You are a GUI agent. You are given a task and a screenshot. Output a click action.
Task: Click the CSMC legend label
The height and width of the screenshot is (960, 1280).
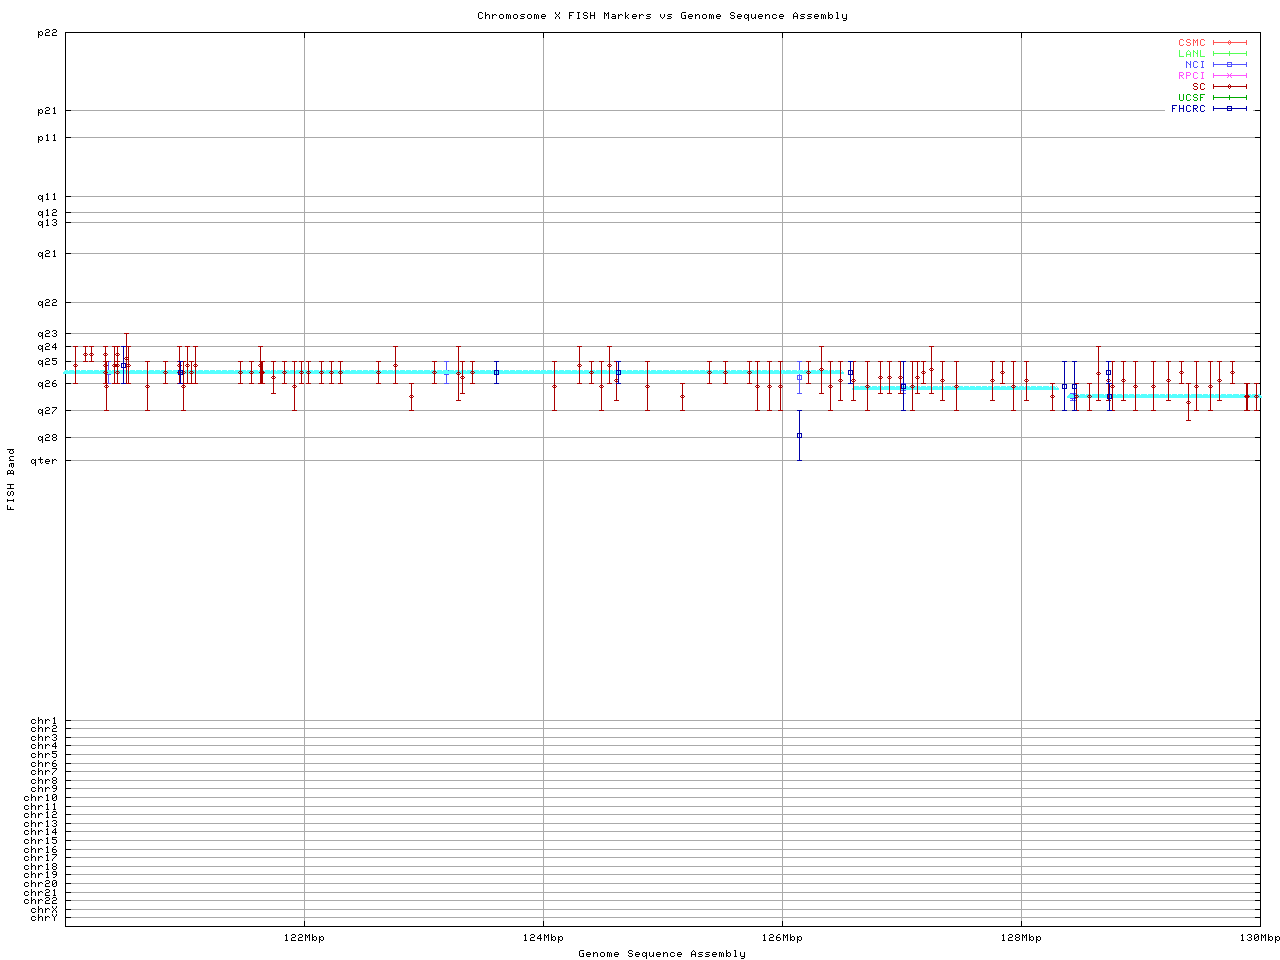click(x=1191, y=43)
